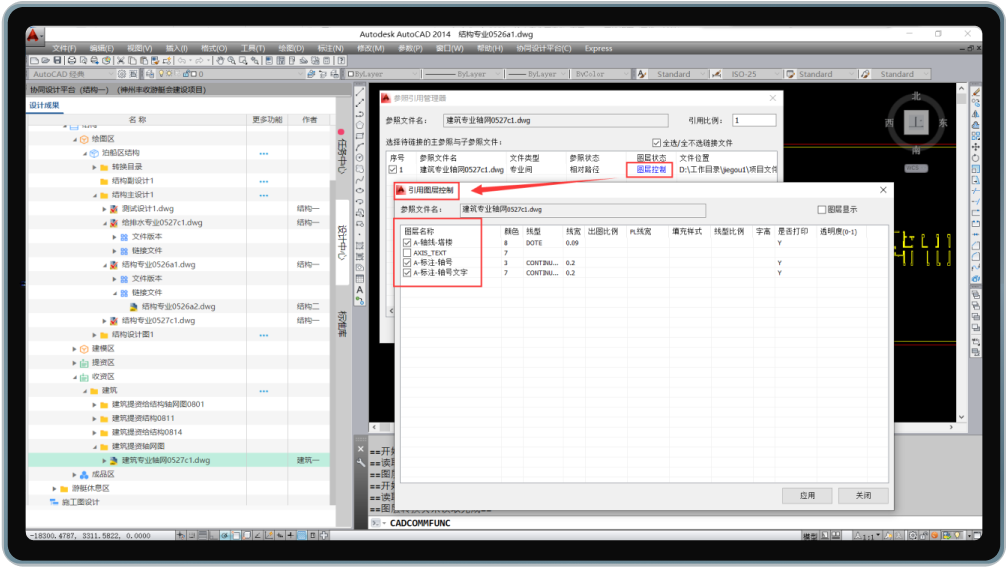1006x567 pixels.
Task: Click the red dot icon on side panel
Action: point(341,132)
